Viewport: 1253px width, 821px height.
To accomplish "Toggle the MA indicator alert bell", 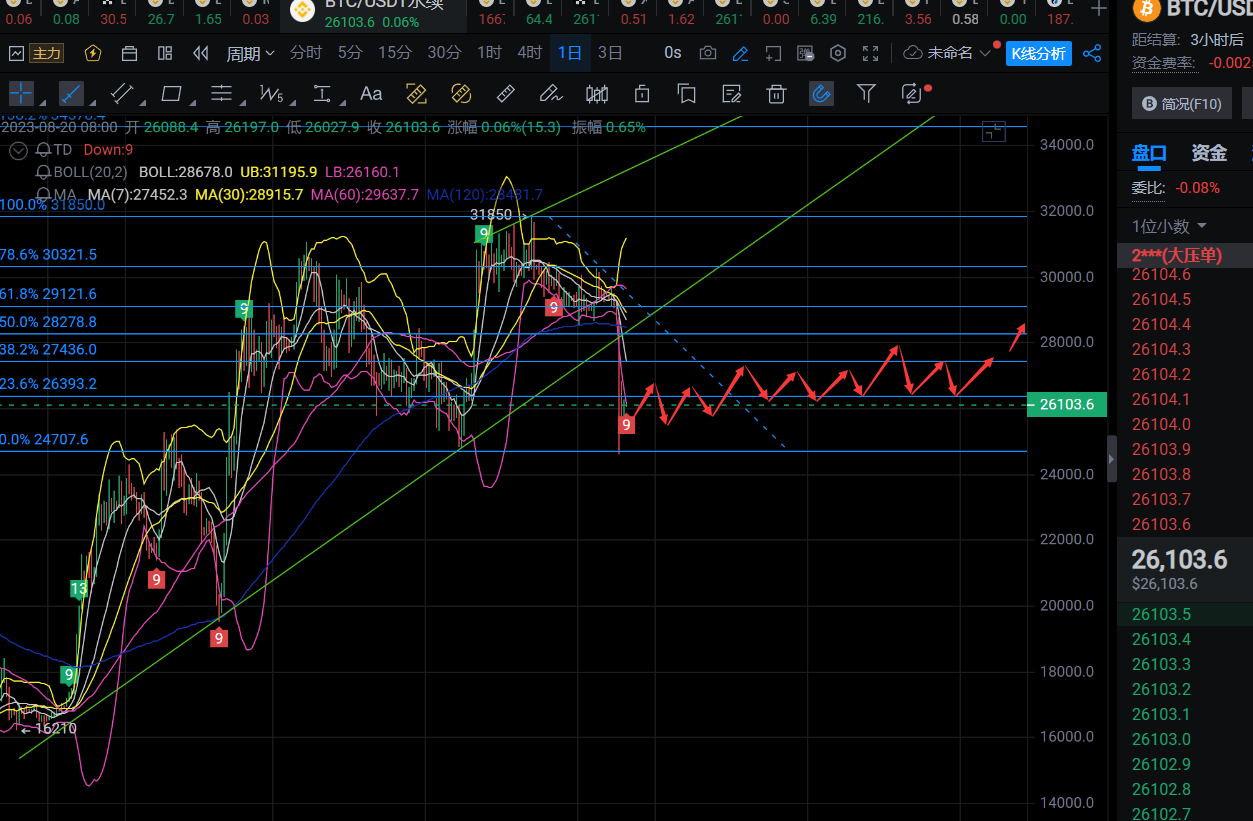I will pos(43,194).
